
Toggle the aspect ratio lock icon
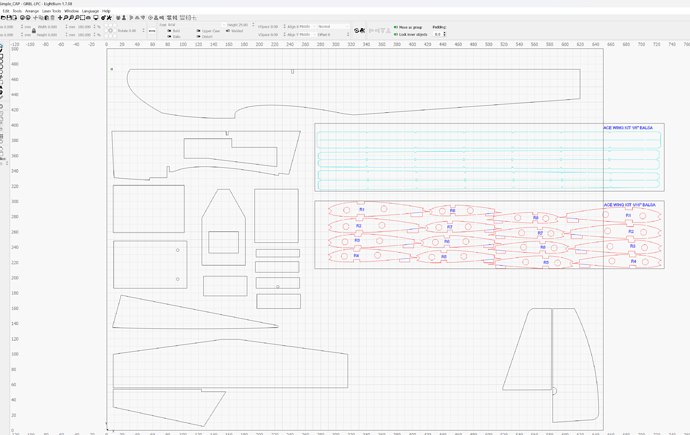(34, 30)
